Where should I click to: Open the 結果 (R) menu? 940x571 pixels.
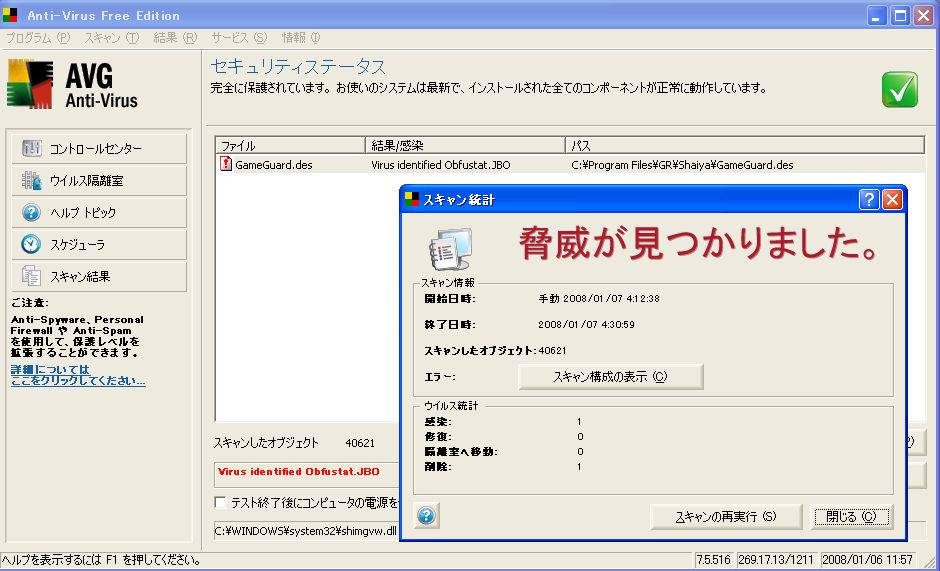pos(175,38)
